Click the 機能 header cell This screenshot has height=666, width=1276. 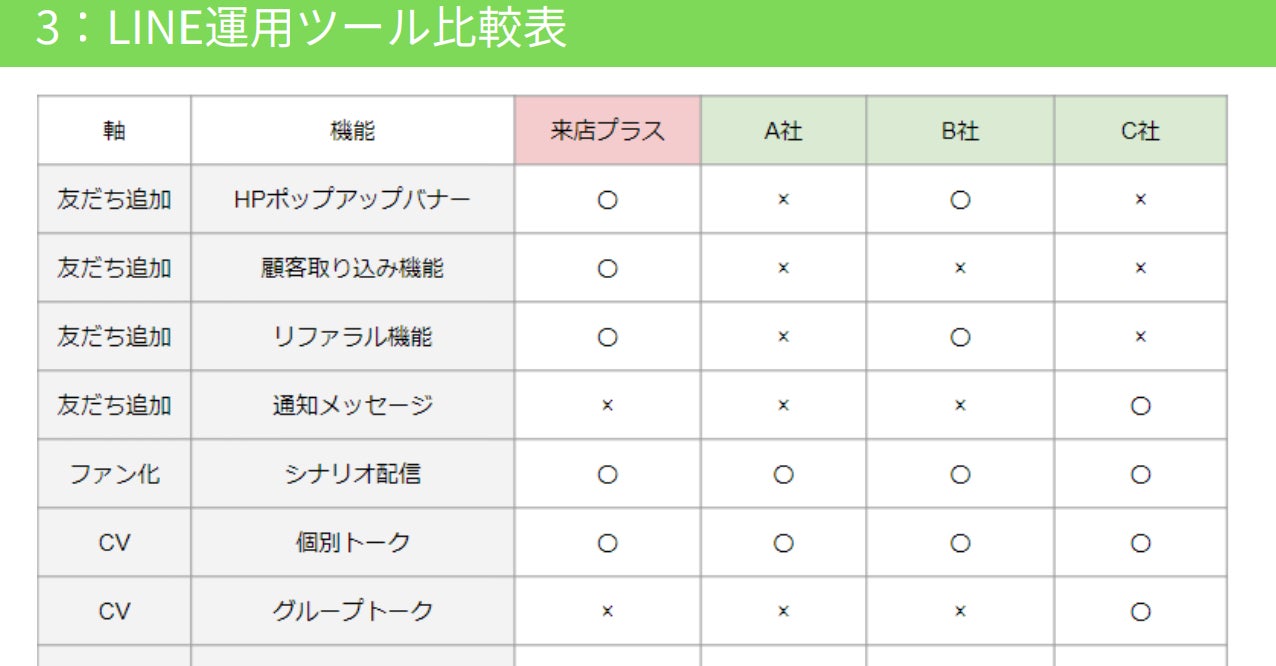pos(352,131)
